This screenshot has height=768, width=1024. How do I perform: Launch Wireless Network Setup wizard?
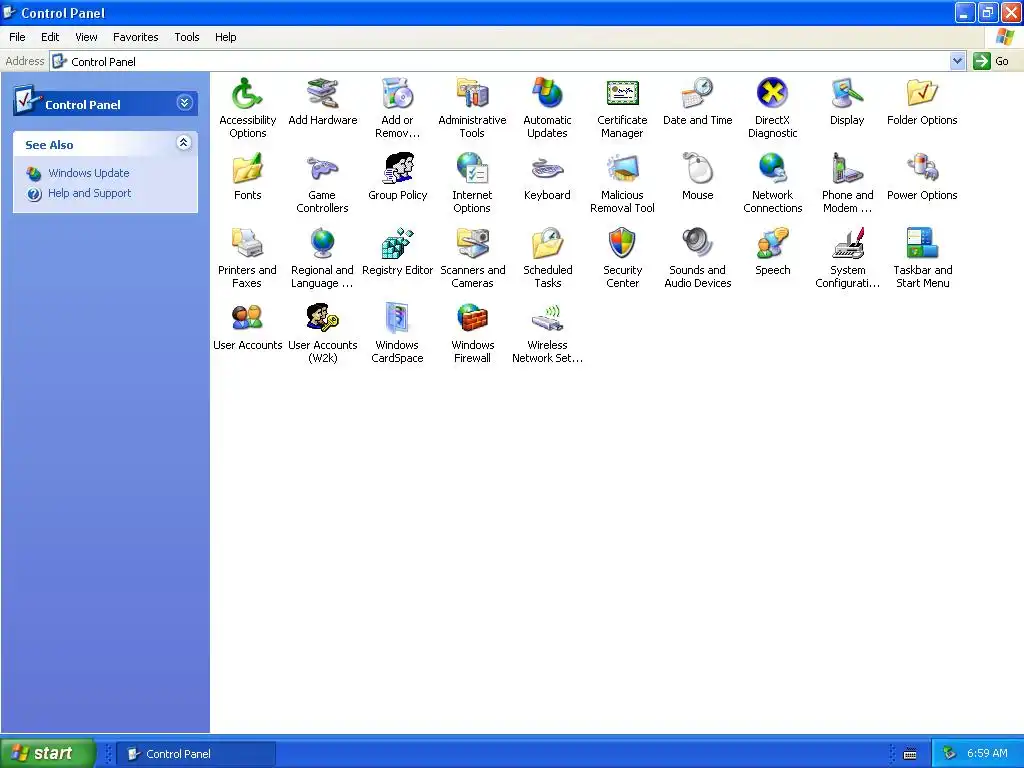547,333
